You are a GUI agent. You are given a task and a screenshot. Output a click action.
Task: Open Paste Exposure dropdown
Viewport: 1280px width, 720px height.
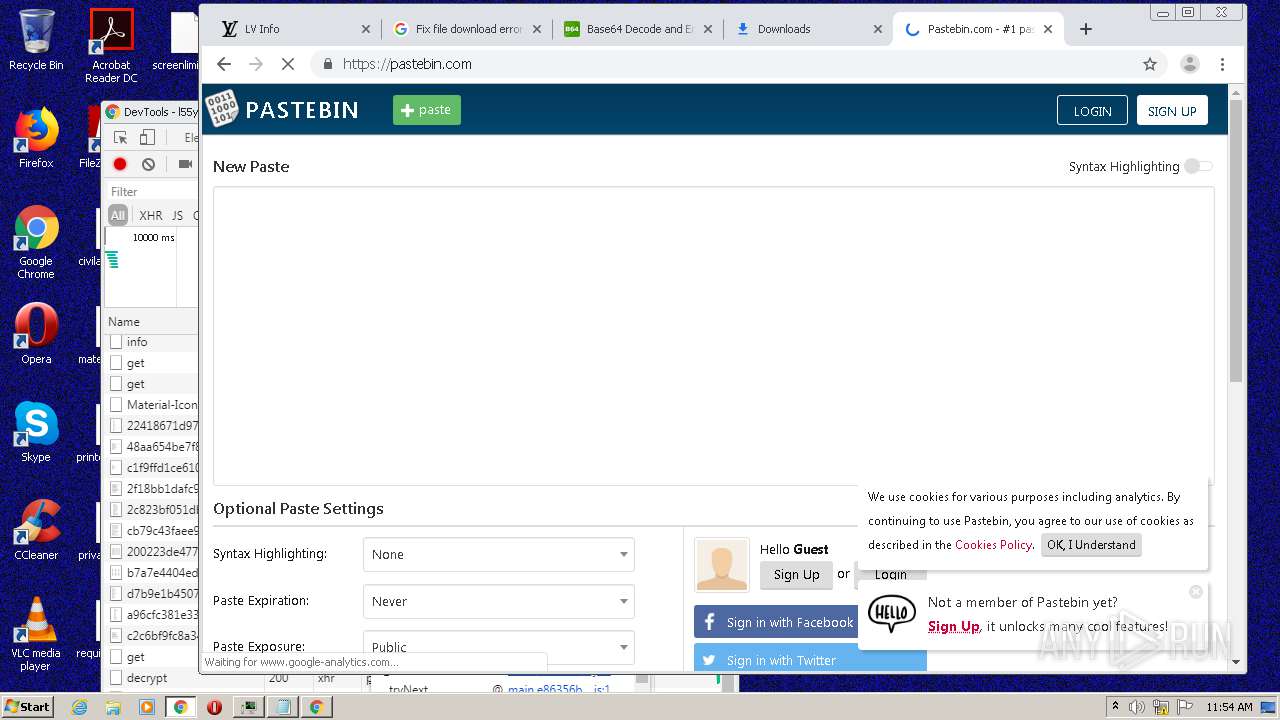click(498, 647)
